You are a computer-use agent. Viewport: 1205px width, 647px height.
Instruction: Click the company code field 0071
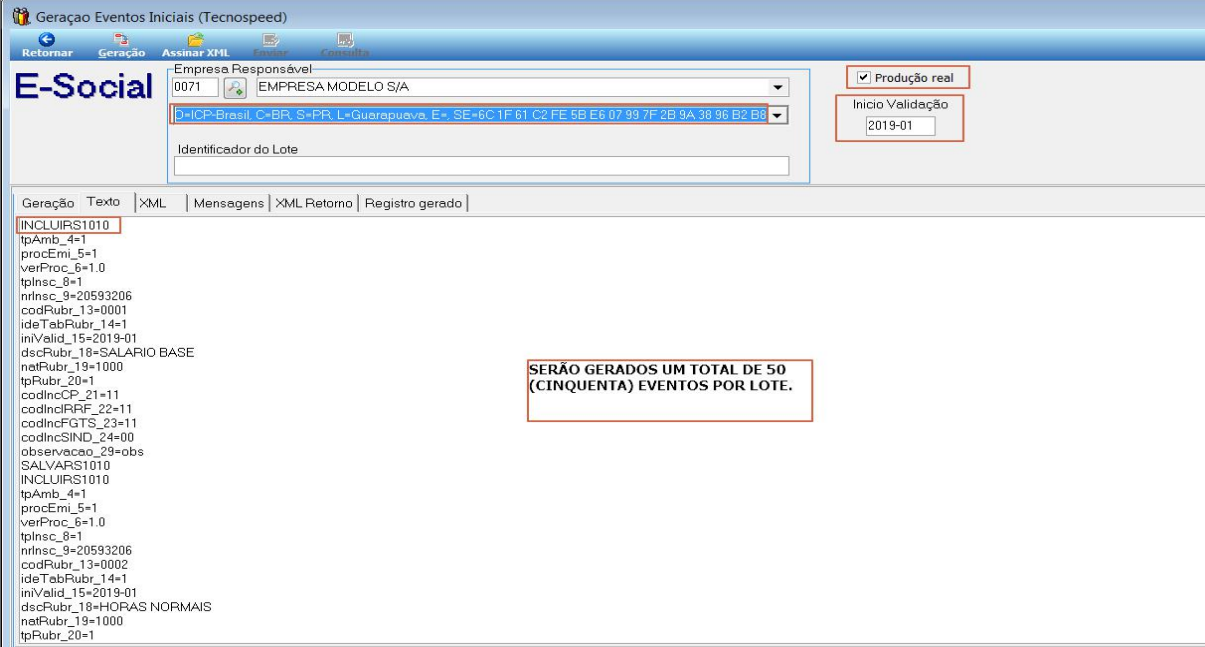[195, 88]
